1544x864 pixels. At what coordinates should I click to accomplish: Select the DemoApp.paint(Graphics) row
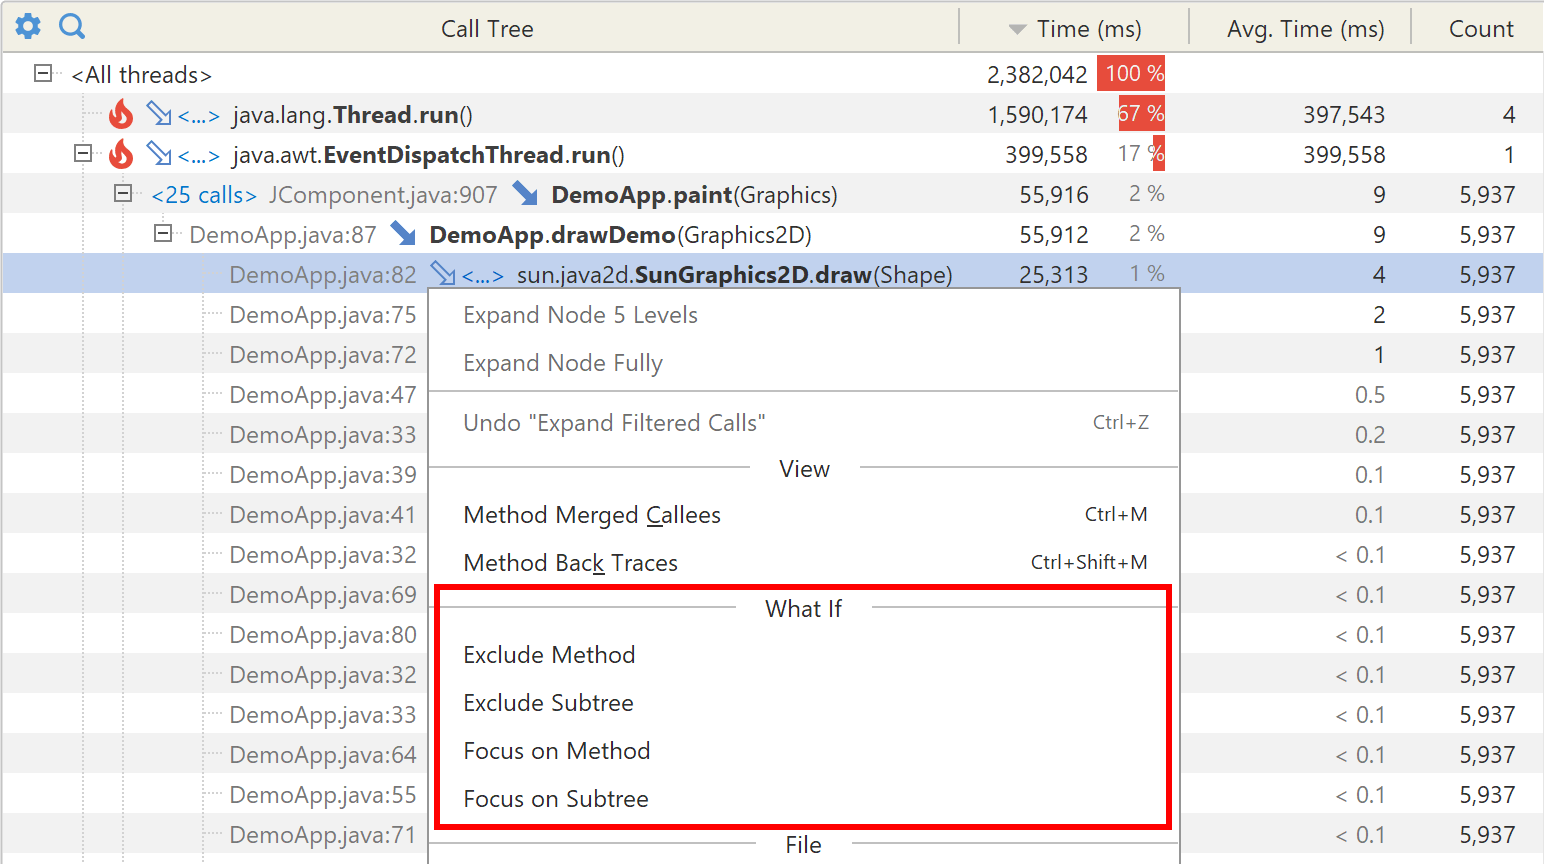(x=772, y=194)
